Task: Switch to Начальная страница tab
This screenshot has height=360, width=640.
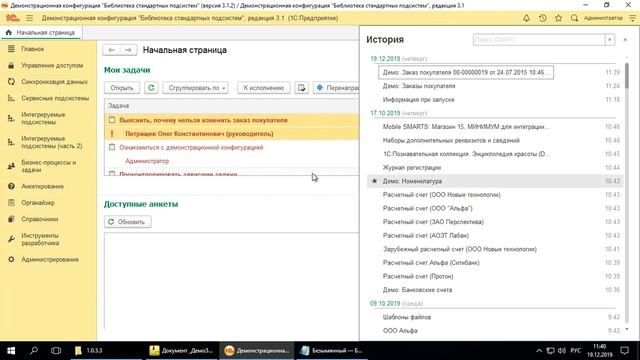Action: 41,32
